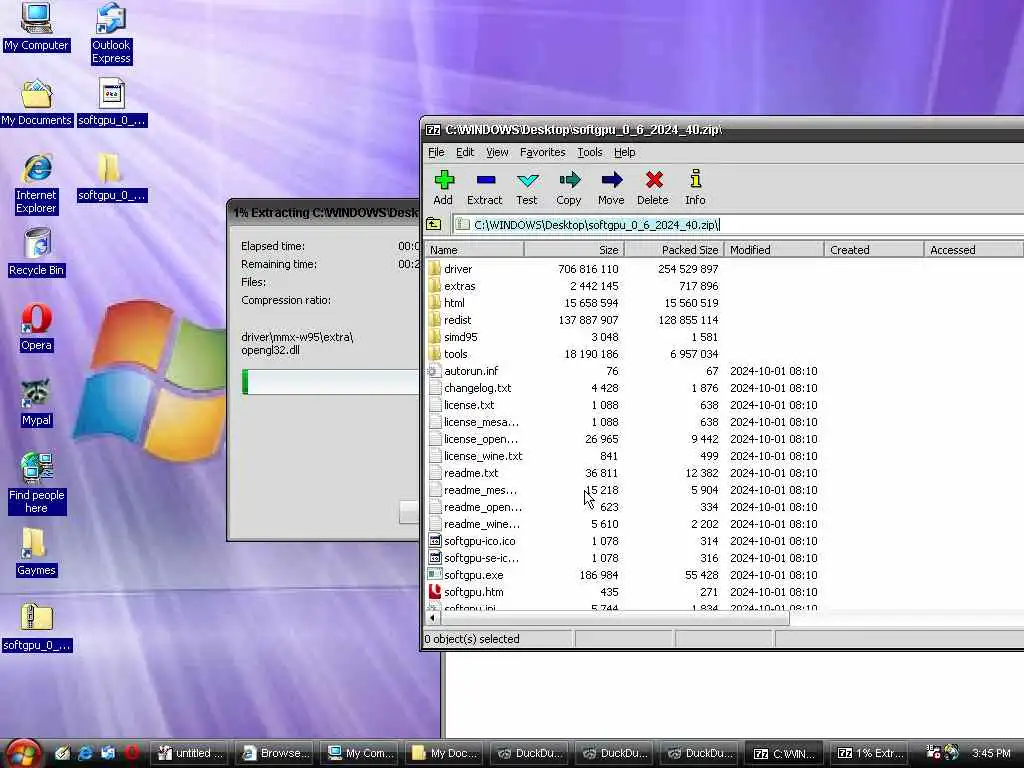Screen dimensions: 1024x768
Task: Open Find people here shortcut
Action: coord(37,483)
